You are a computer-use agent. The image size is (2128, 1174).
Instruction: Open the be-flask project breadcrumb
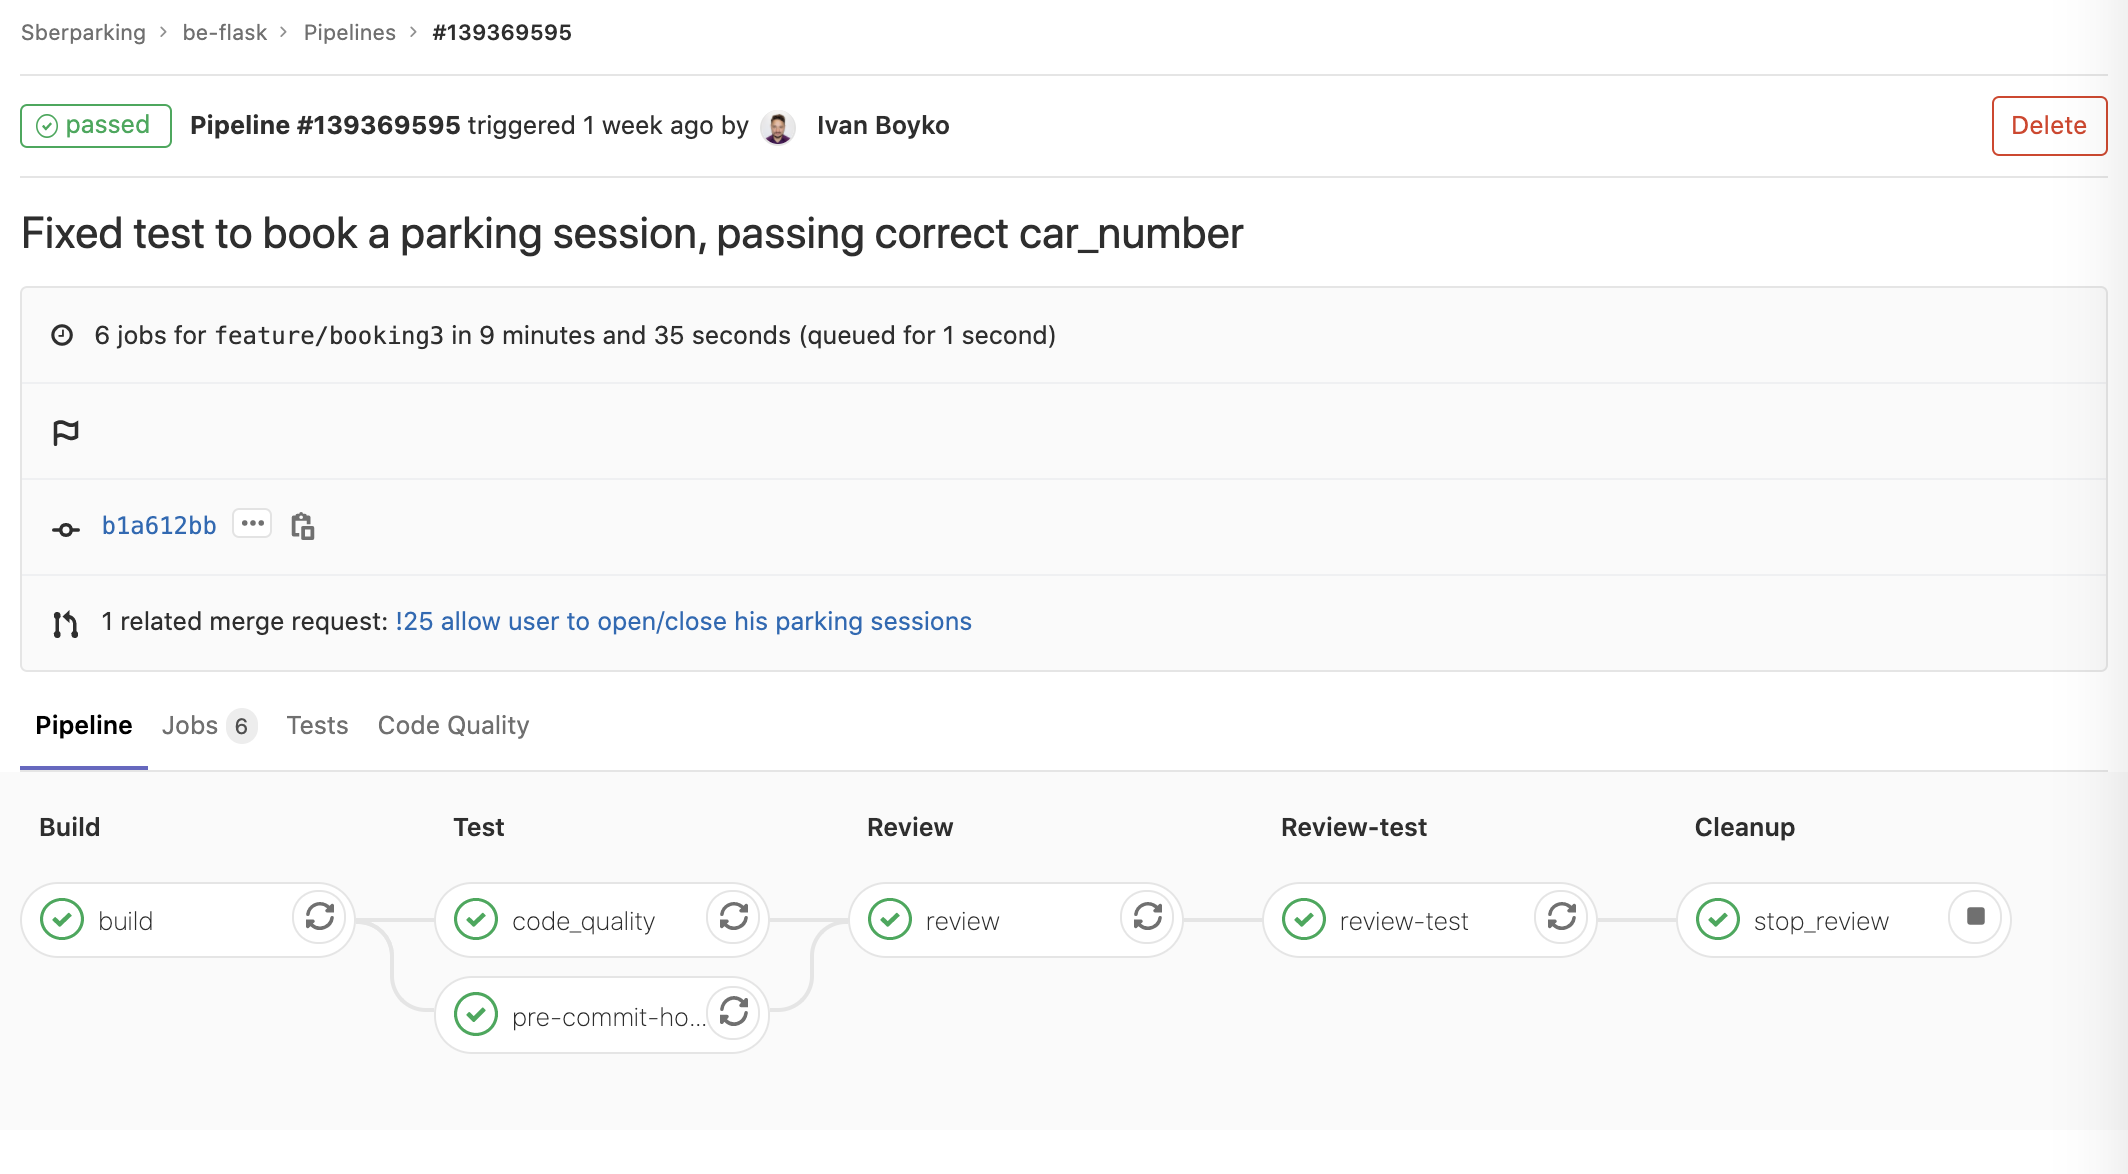(x=224, y=33)
